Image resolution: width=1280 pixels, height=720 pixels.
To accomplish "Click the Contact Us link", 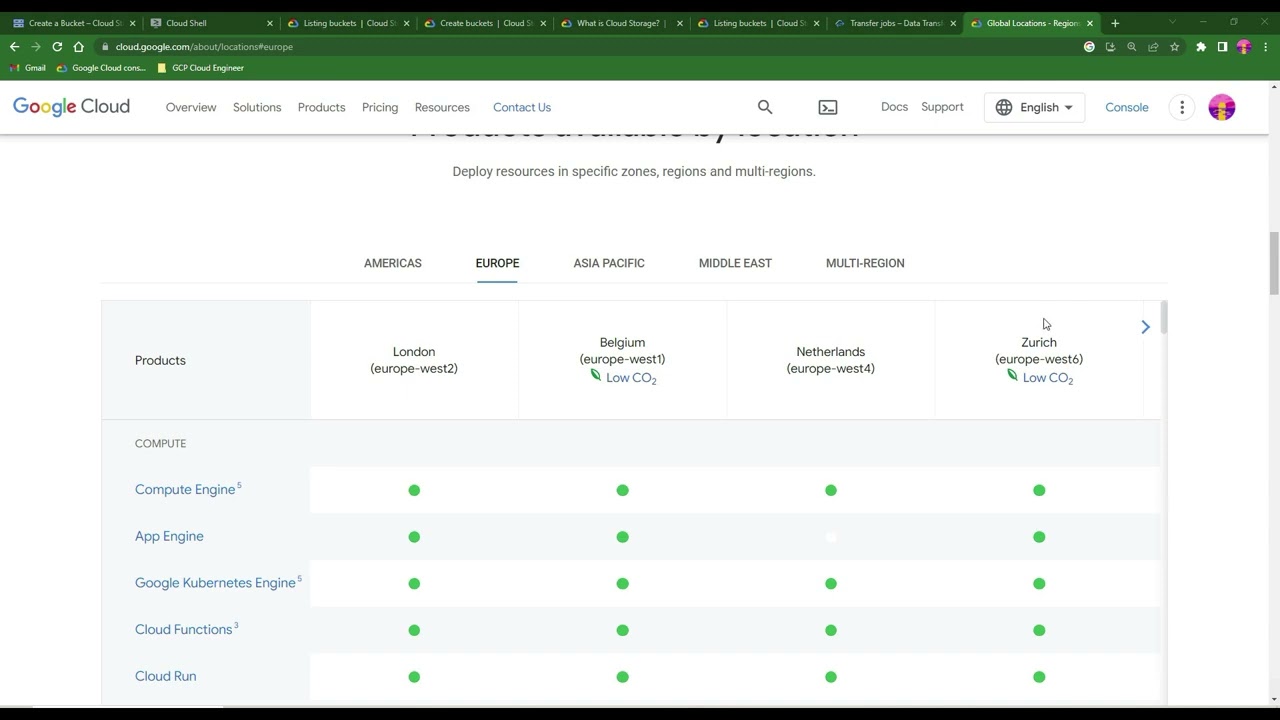I will click(522, 107).
